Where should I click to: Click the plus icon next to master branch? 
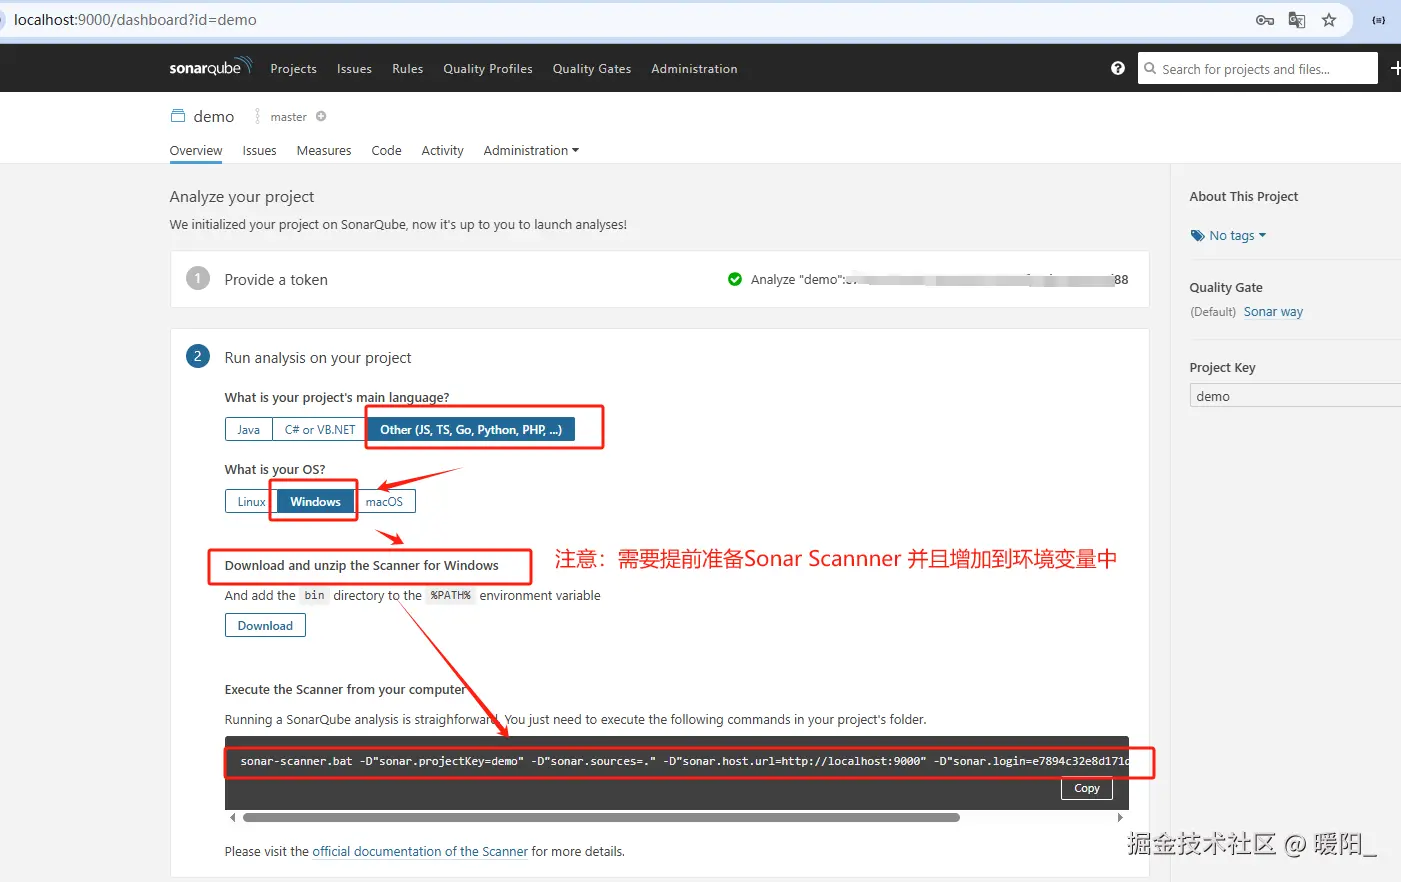click(x=321, y=116)
